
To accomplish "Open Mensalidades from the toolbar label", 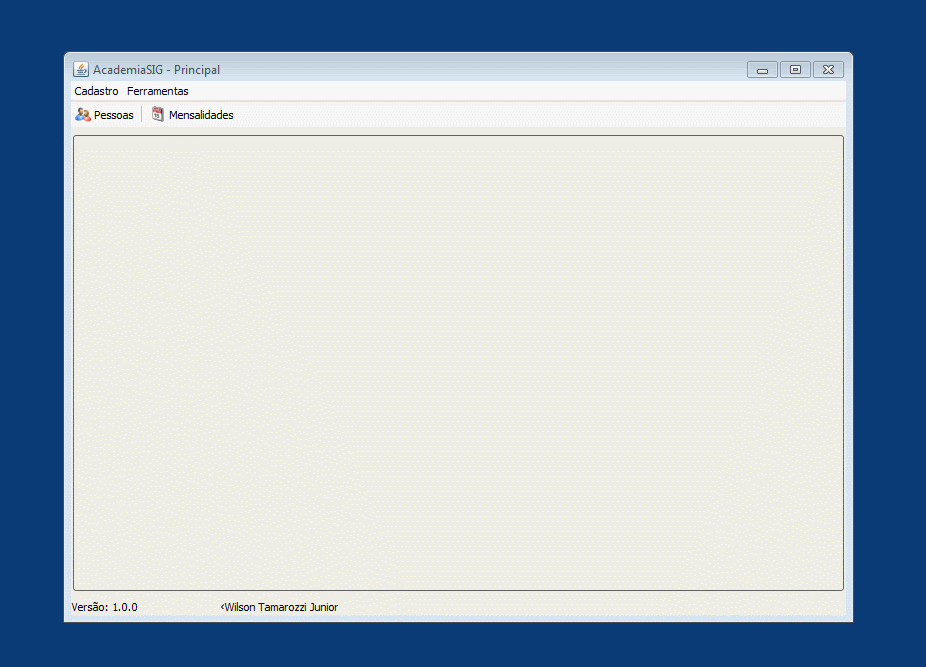I will coord(201,115).
